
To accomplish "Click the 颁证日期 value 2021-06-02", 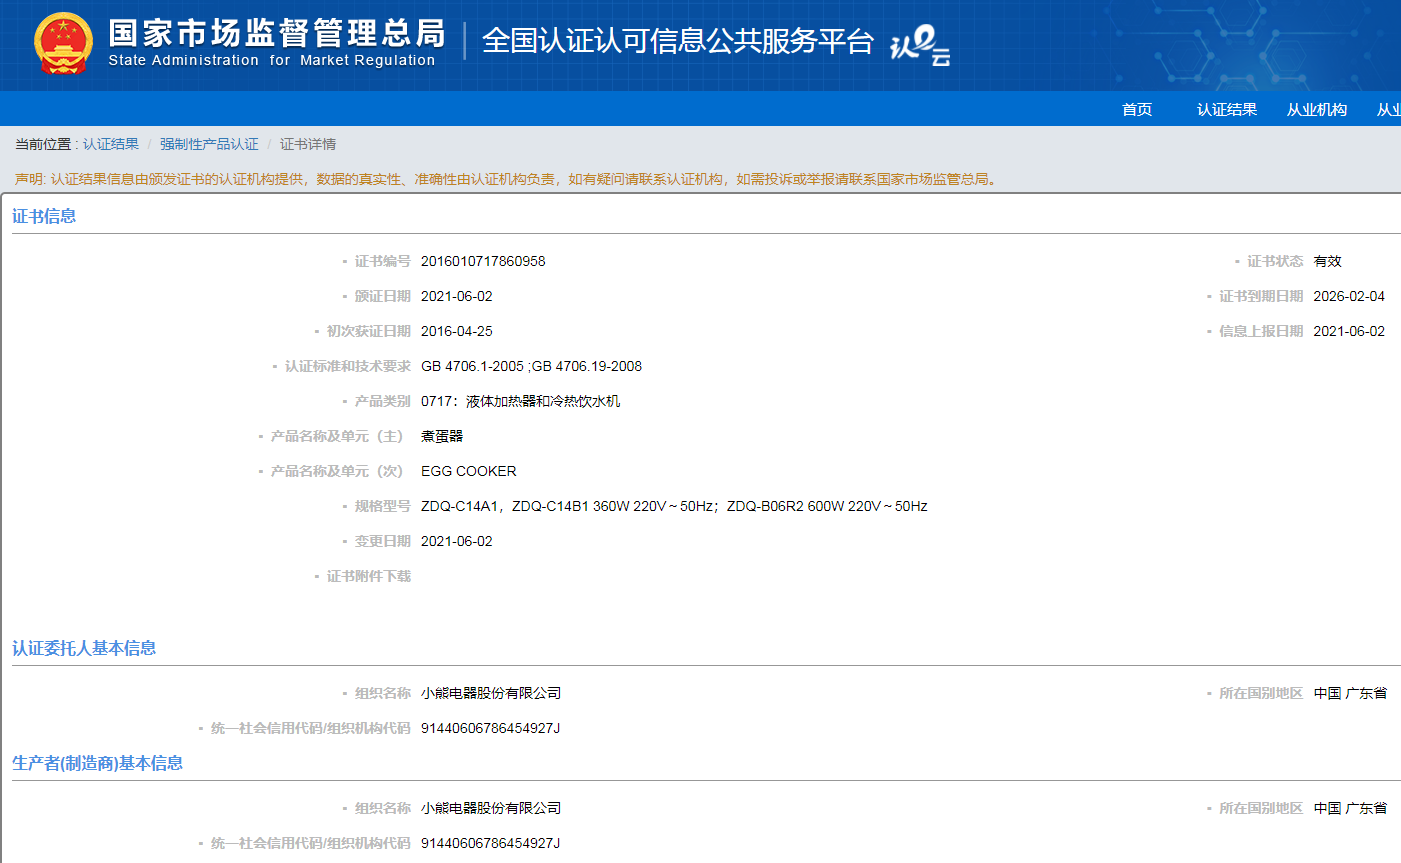I will 457,296.
